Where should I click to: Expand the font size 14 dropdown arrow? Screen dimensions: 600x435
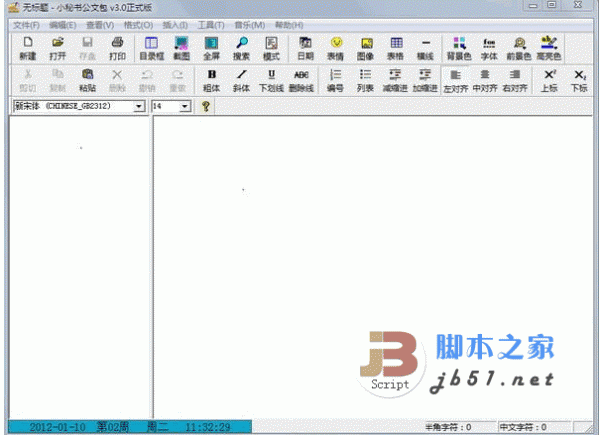tap(185, 106)
